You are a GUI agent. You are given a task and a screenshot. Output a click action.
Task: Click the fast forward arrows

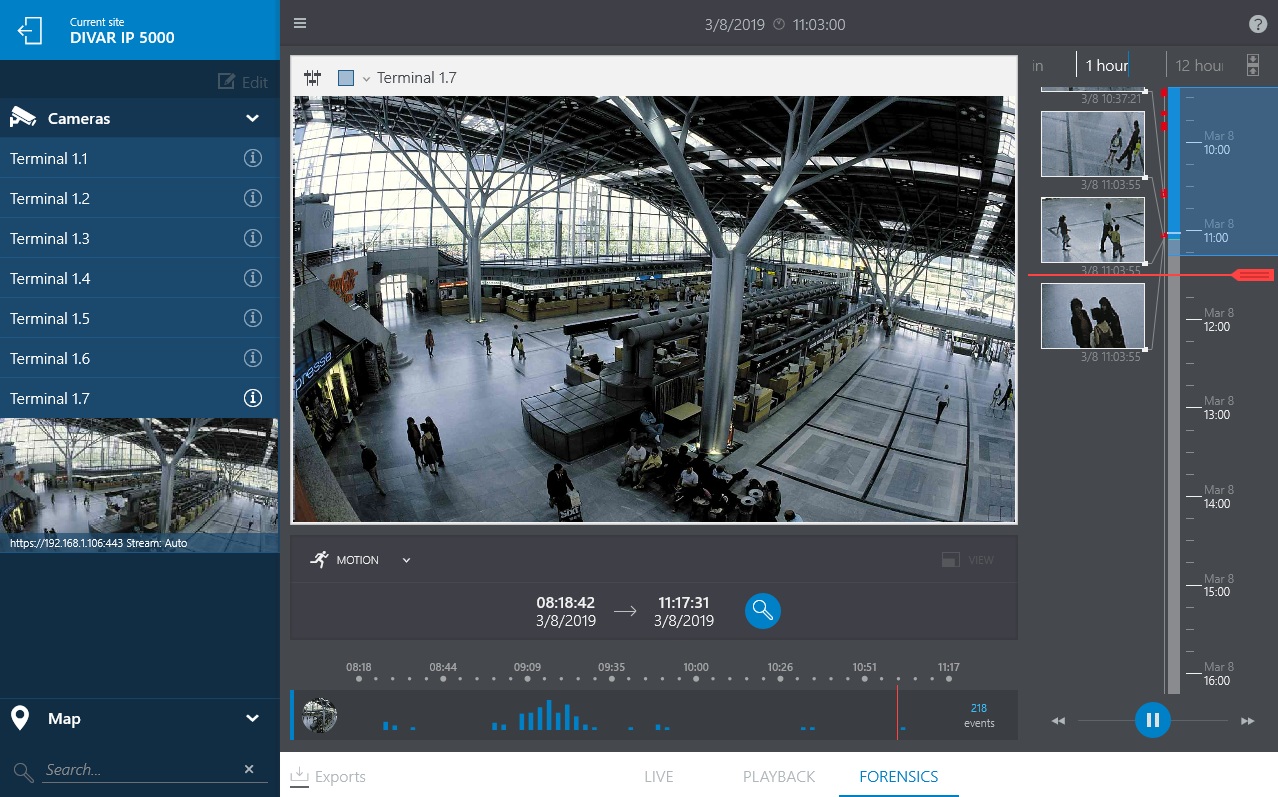(x=1247, y=721)
